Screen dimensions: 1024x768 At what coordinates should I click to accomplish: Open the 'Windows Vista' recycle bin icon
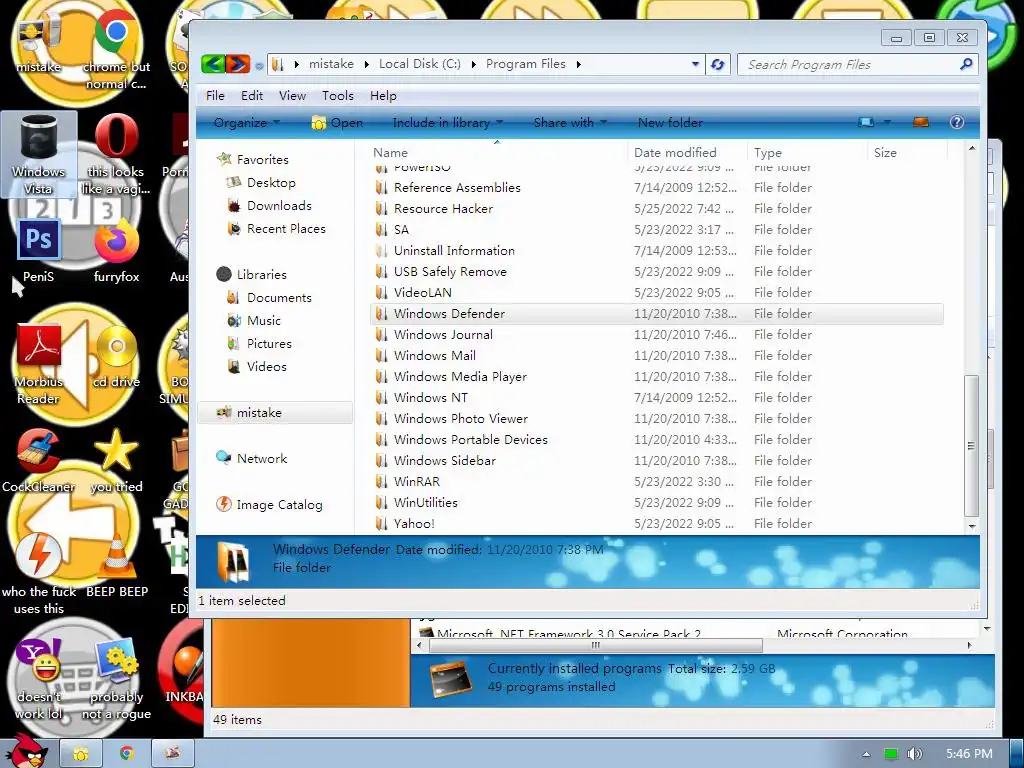click(x=39, y=154)
